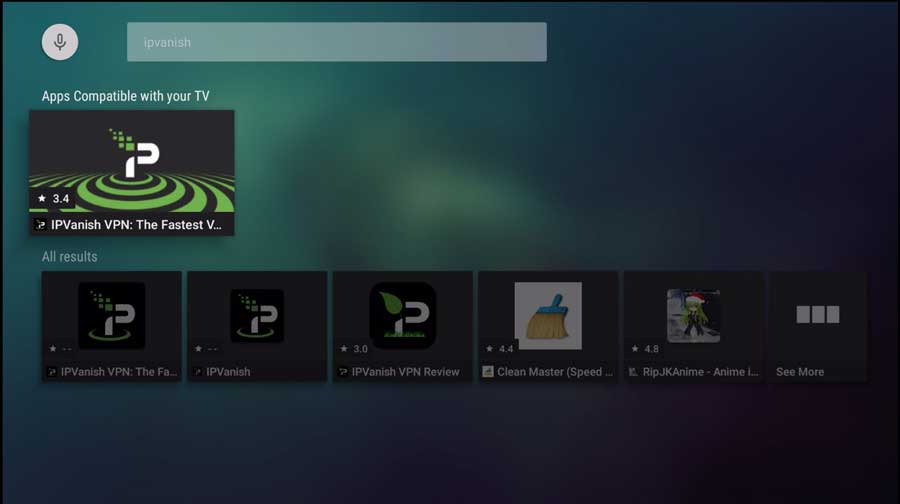Viewport: 900px width, 504px height.
Task: Open the Clean Master broom icon
Action: point(548,316)
